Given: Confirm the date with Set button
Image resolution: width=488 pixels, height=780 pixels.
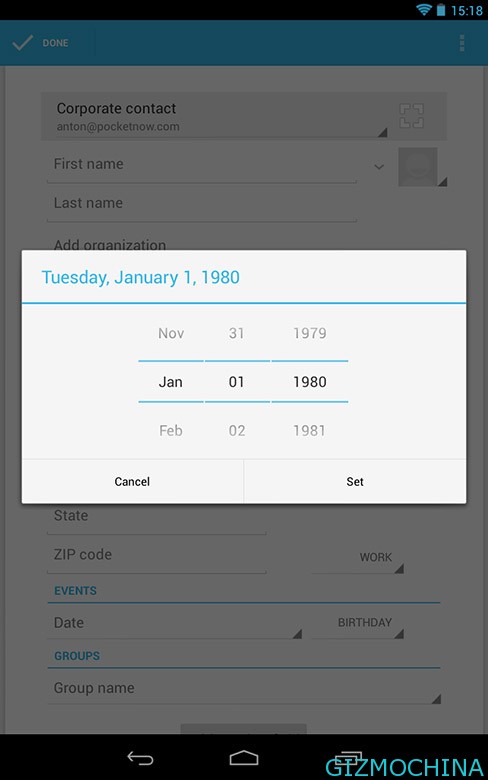Looking at the screenshot, I should click(x=355, y=482).
